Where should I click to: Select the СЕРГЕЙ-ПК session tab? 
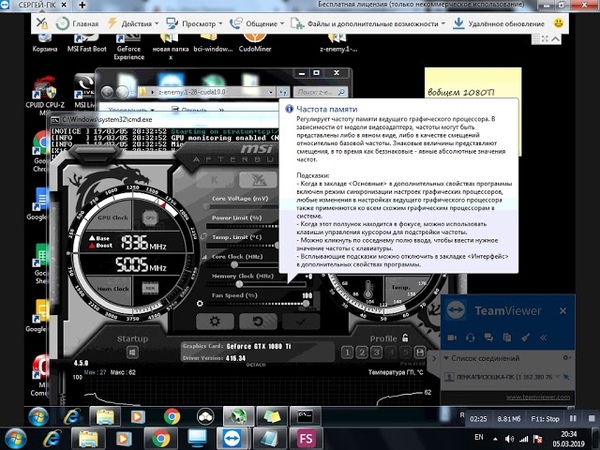point(38,5)
